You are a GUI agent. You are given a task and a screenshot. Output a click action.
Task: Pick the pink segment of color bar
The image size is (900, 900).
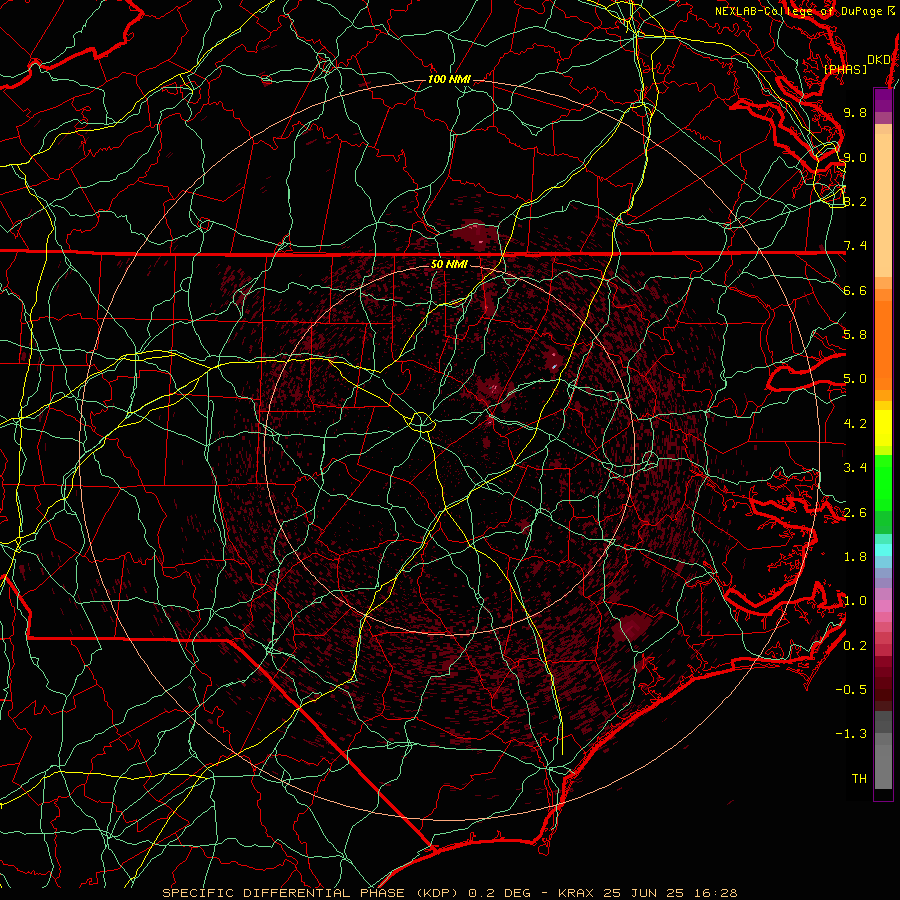click(883, 606)
